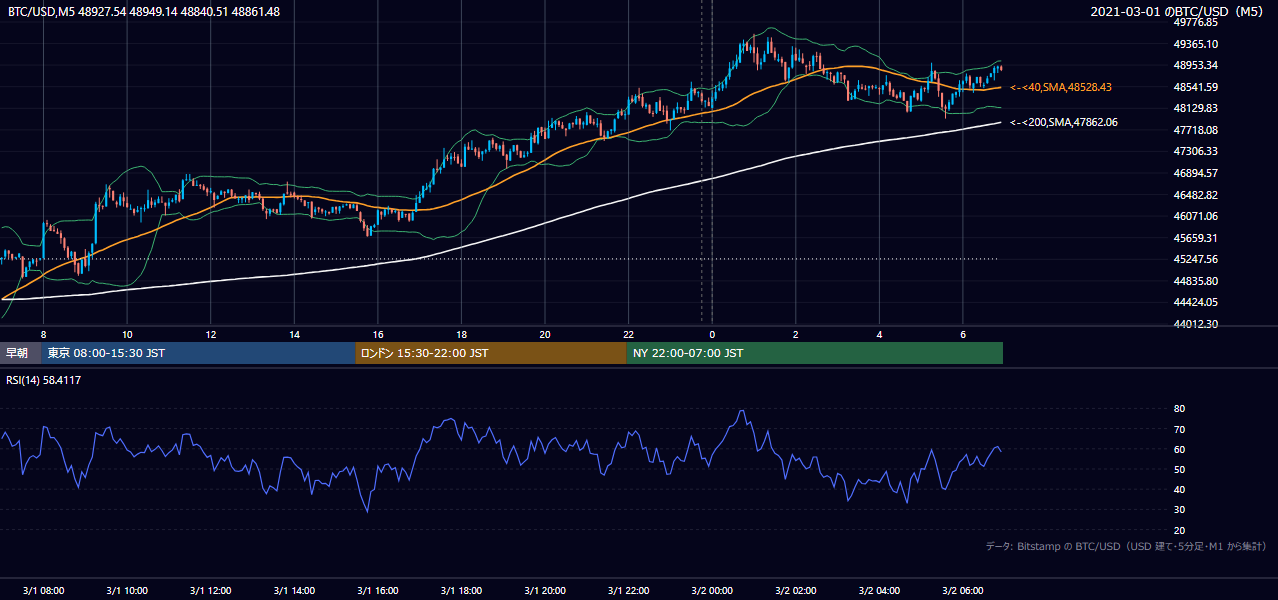Click the bottom time label 3/1 10:00

point(127,591)
